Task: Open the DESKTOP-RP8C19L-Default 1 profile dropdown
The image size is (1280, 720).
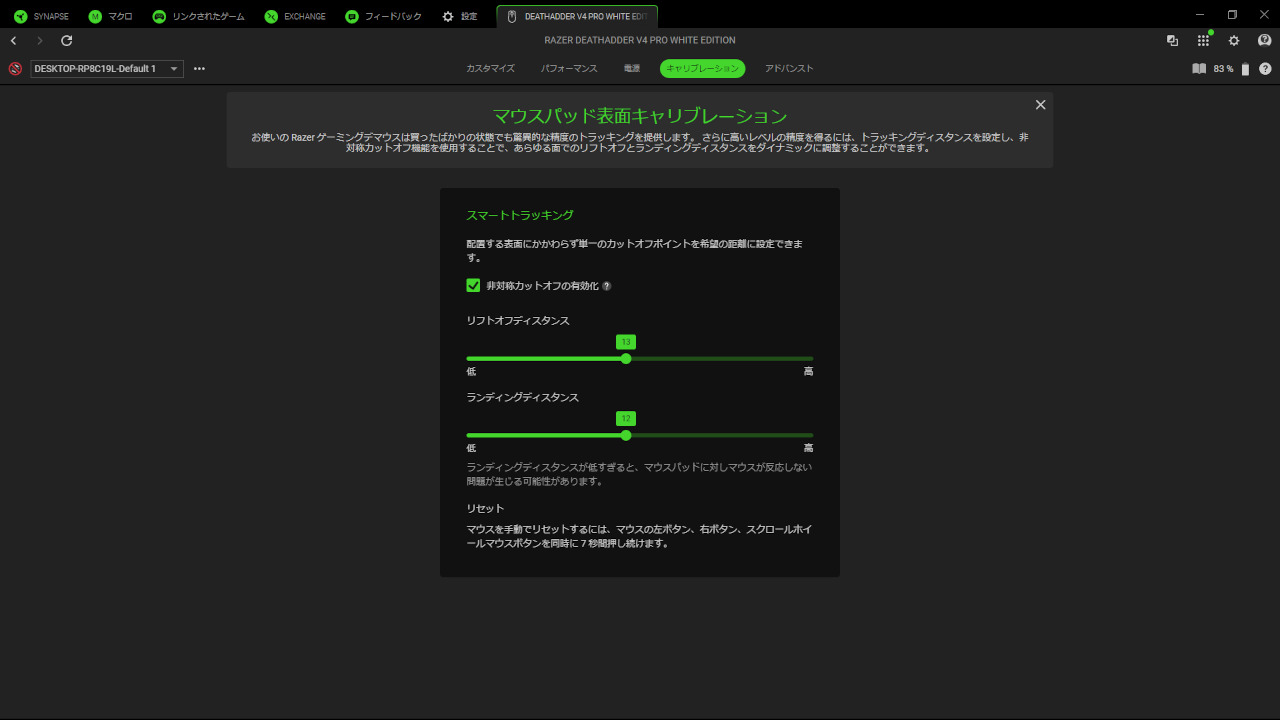Action: 107,69
